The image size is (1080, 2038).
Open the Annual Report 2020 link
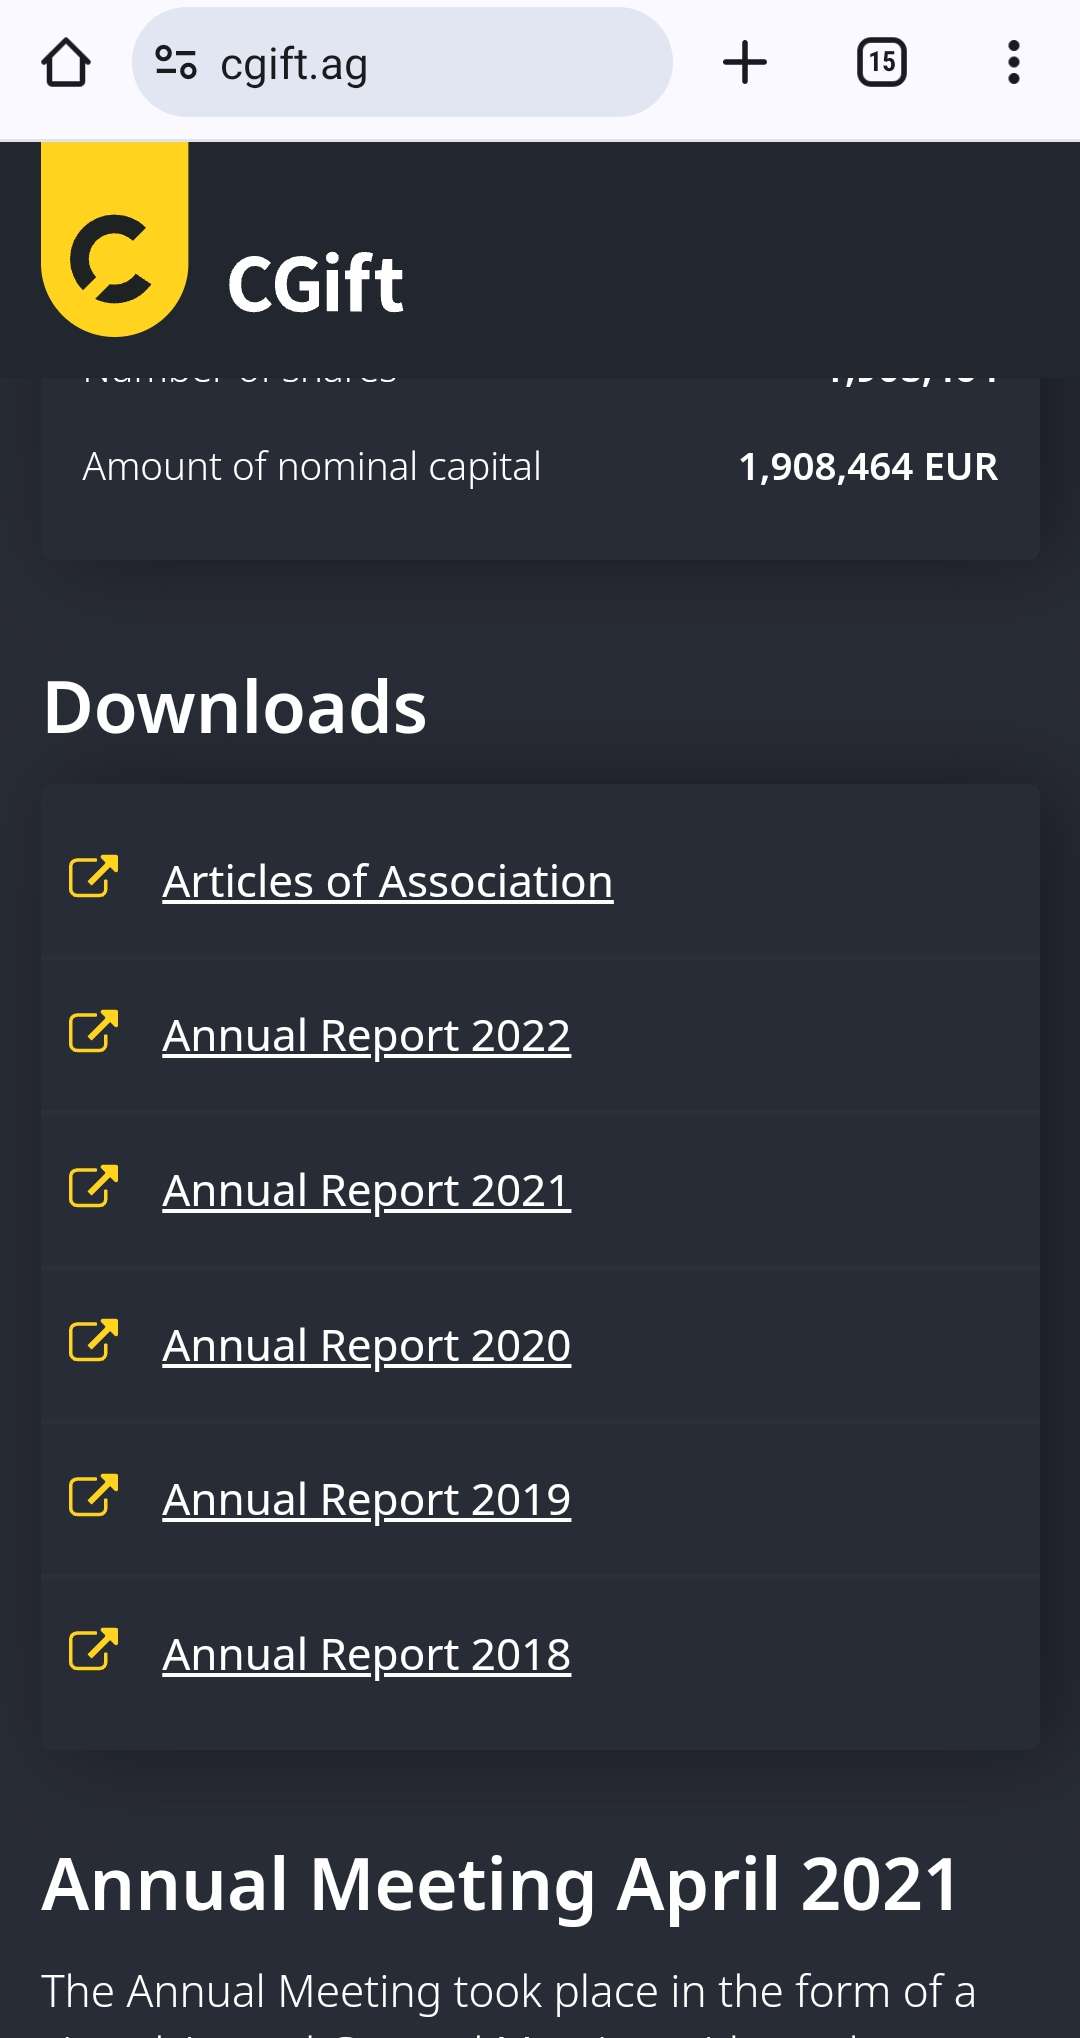[x=366, y=1346]
